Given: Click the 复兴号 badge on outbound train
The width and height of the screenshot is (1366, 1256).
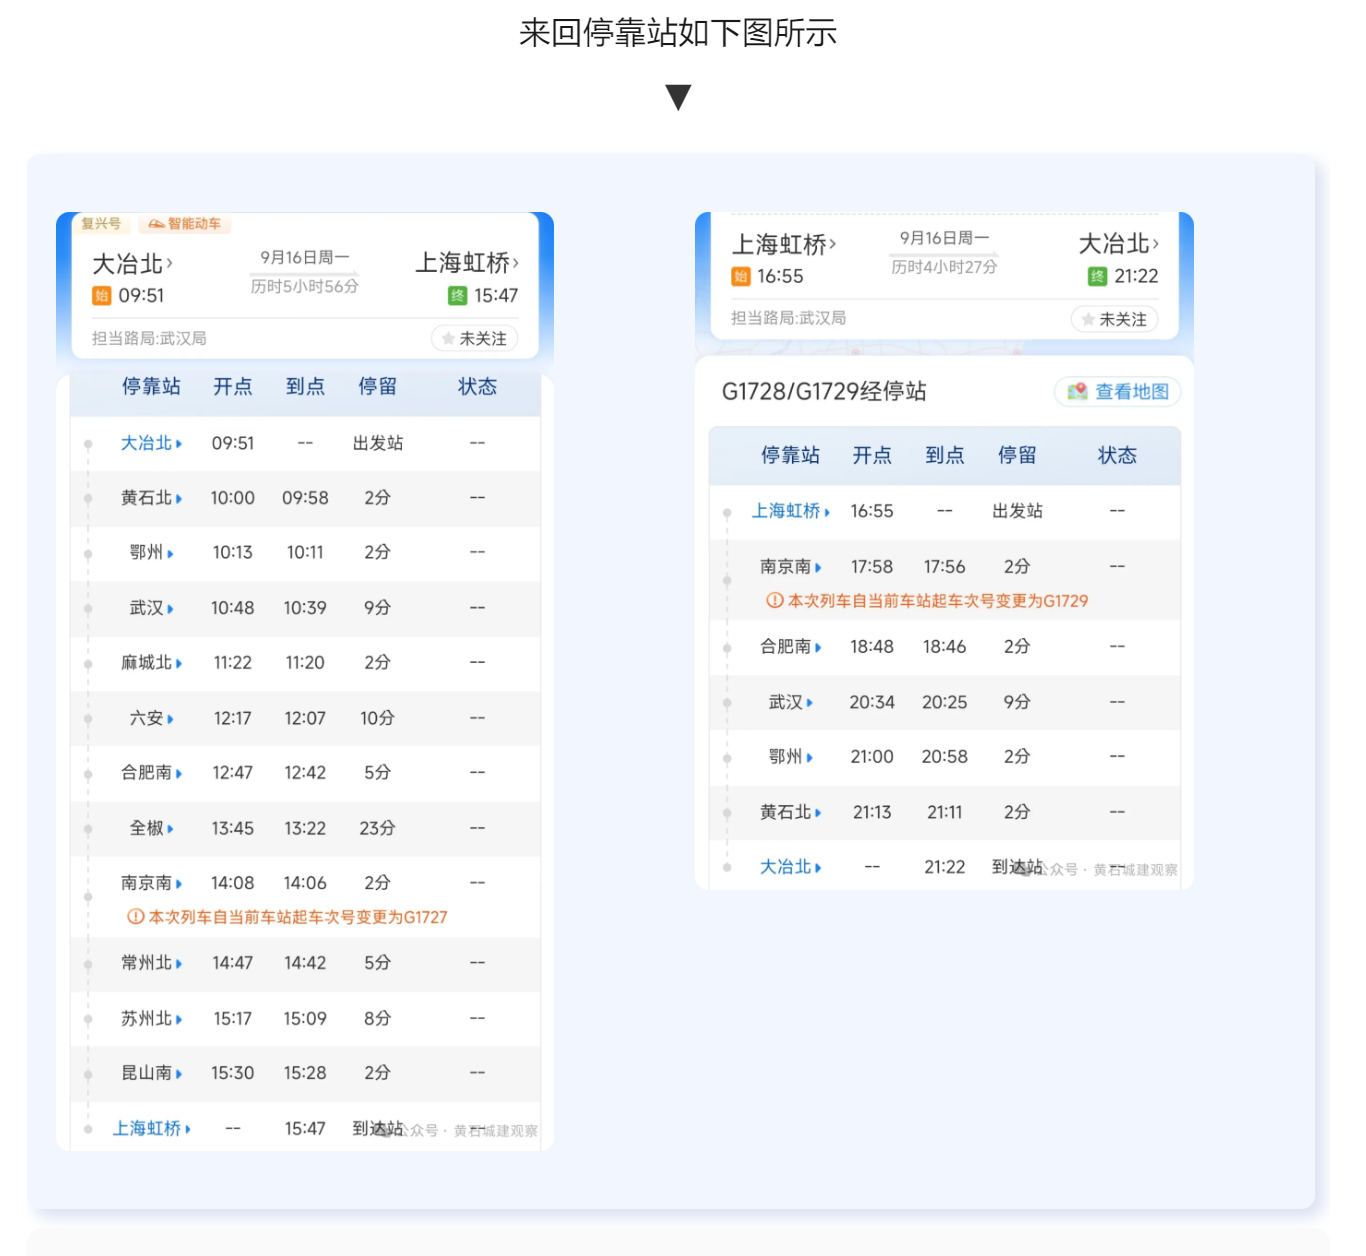Looking at the screenshot, I should click(x=103, y=224).
